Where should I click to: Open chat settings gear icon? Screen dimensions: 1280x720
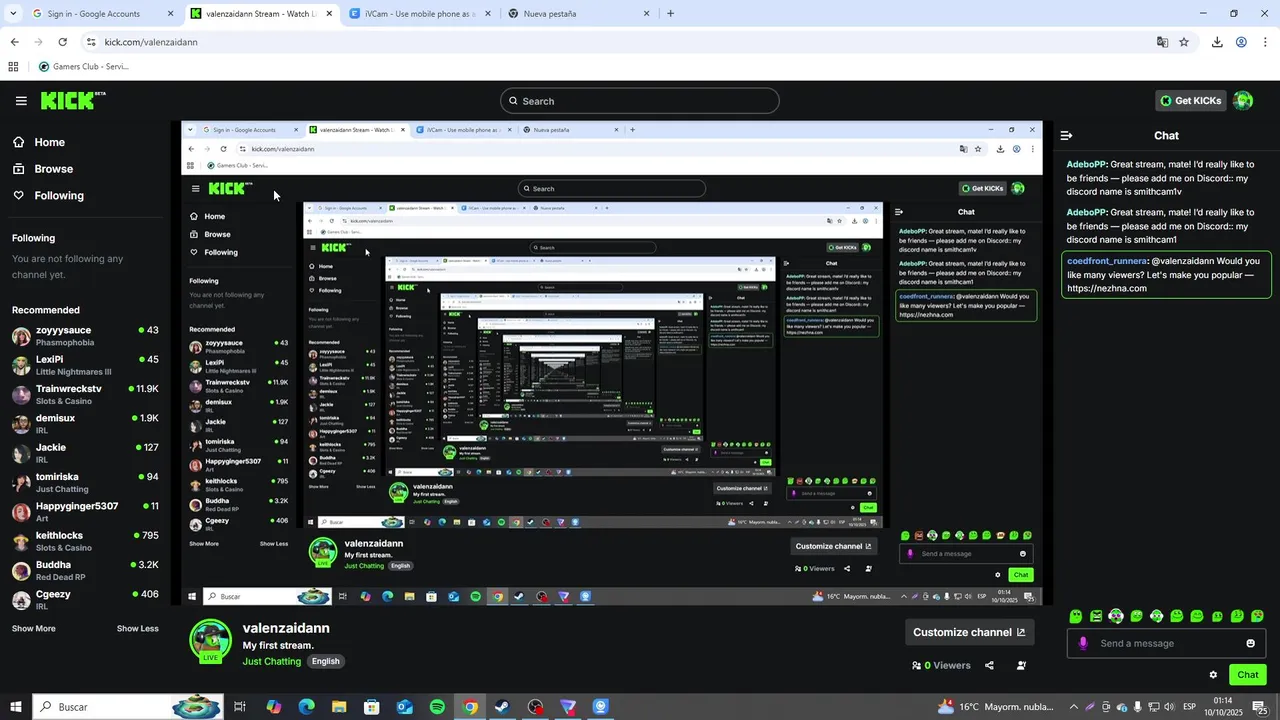(x=1213, y=675)
